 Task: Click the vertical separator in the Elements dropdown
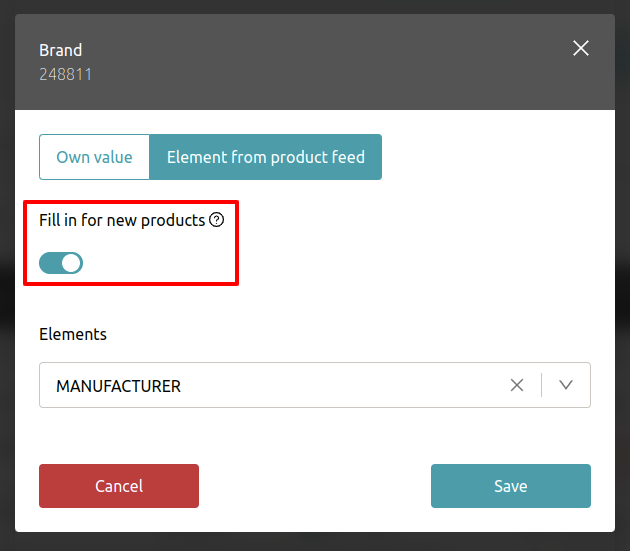[x=541, y=385]
